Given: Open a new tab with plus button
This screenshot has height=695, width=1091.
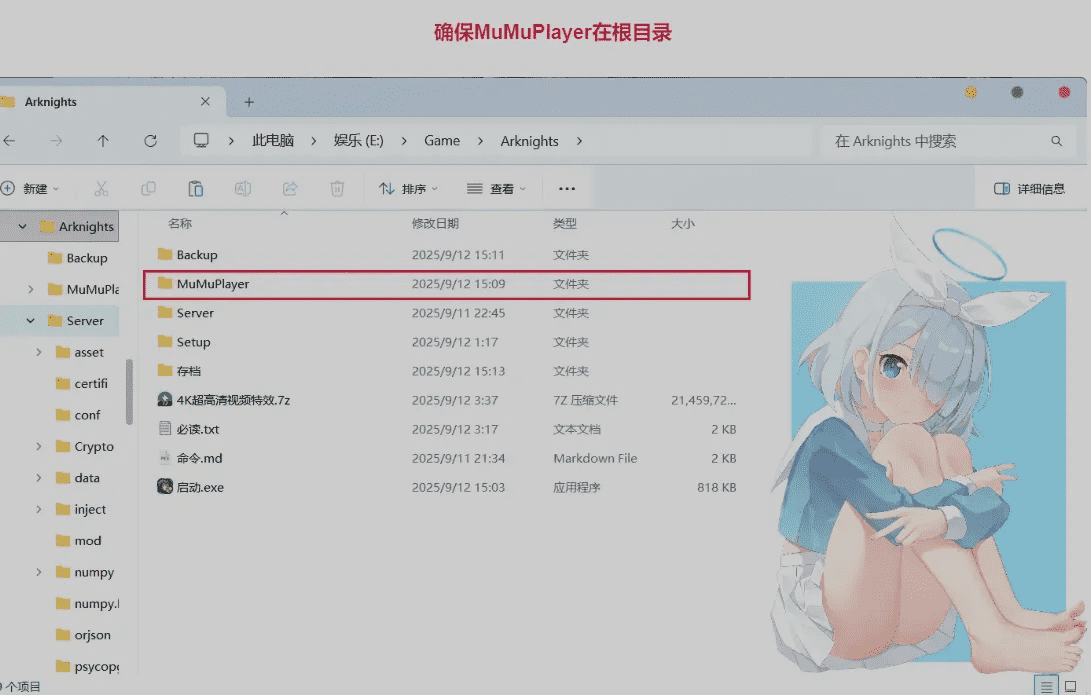Looking at the screenshot, I should pos(249,102).
